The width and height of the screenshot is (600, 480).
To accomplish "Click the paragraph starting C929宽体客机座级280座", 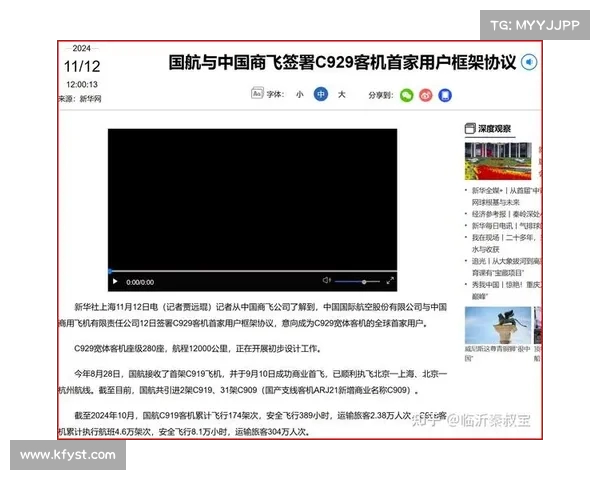I will pyautogui.click(x=198, y=348).
